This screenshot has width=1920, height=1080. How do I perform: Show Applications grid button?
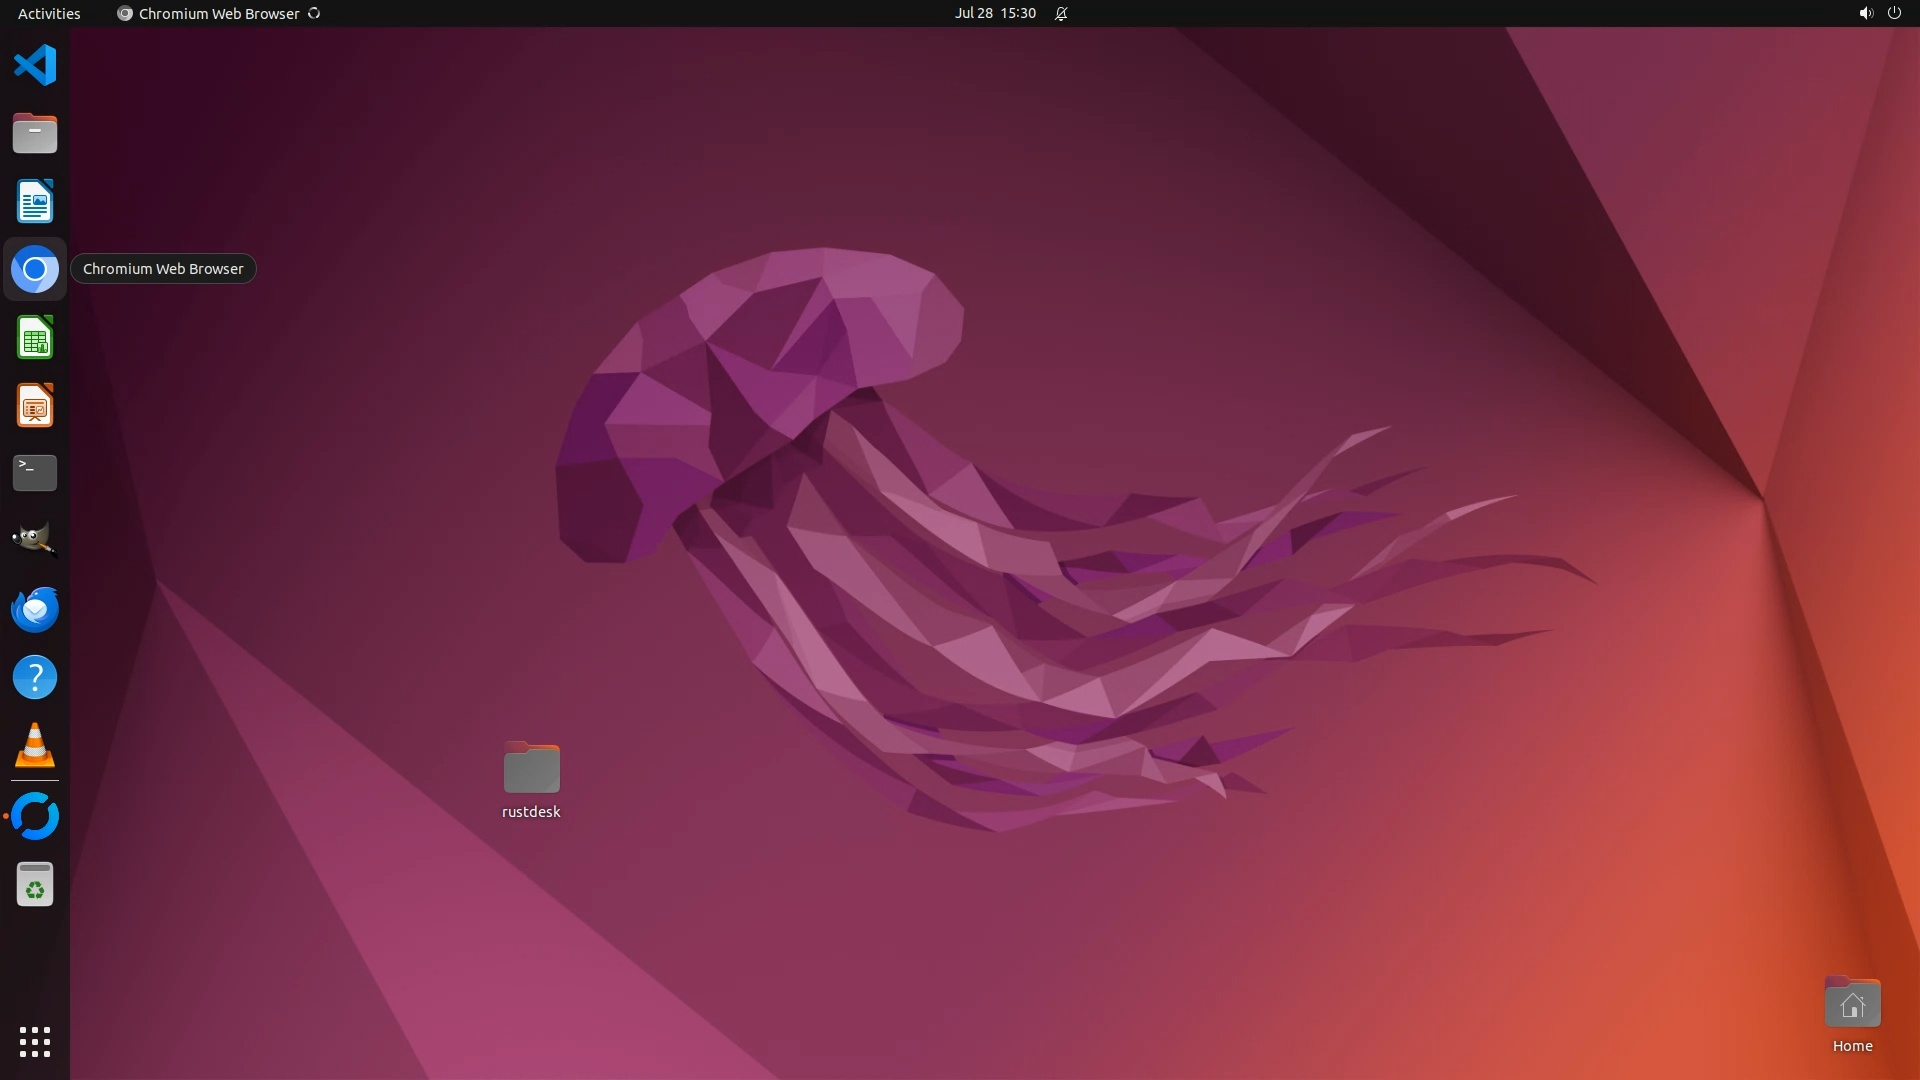tap(35, 1041)
